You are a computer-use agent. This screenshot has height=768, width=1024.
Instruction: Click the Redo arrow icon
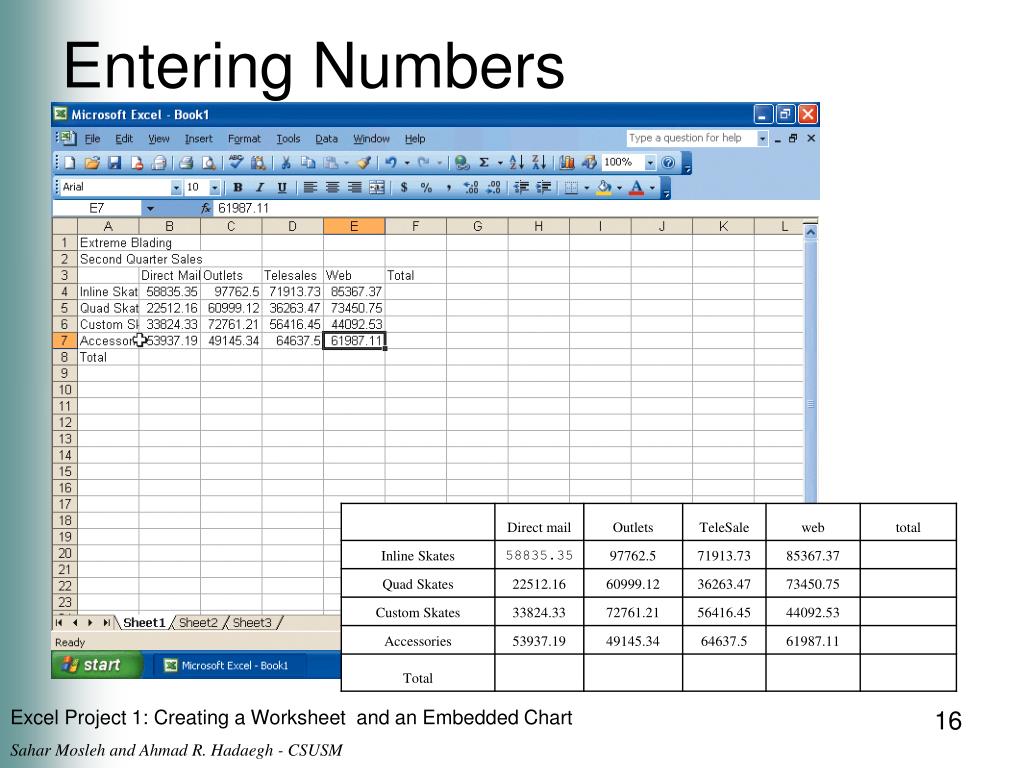(x=424, y=163)
